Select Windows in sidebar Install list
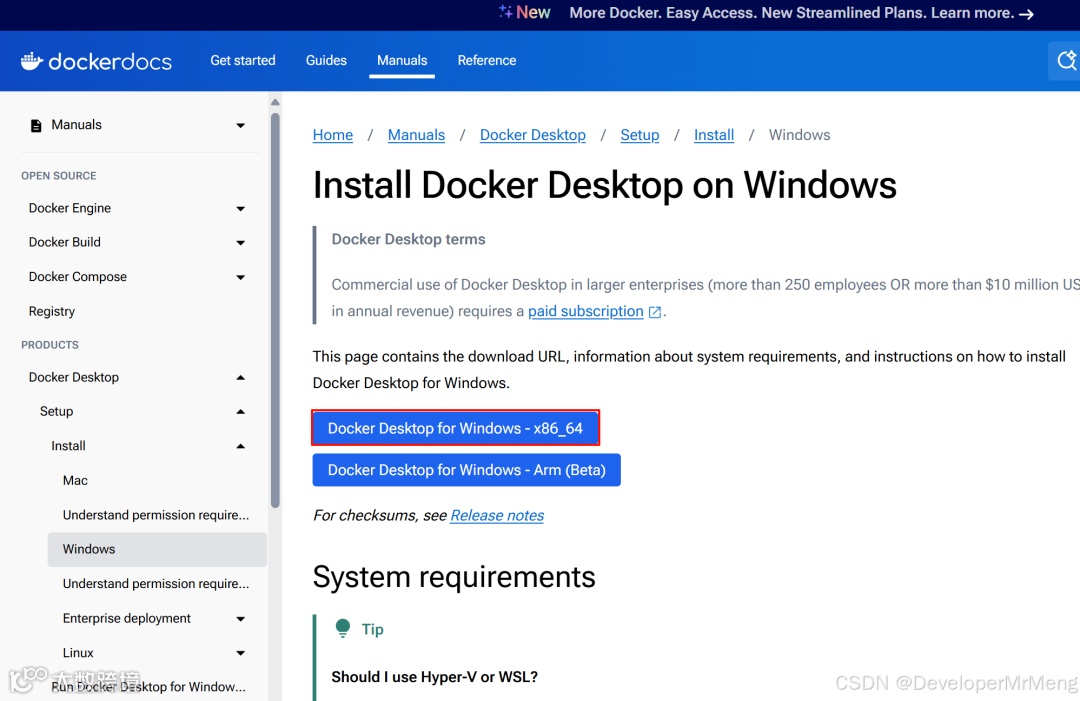The height and width of the screenshot is (701, 1080). coord(157,550)
